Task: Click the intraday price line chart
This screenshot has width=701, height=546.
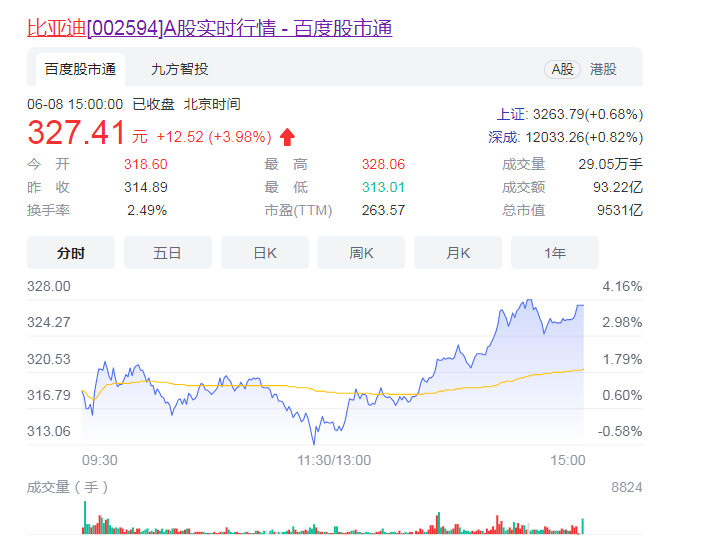Action: 333,371
